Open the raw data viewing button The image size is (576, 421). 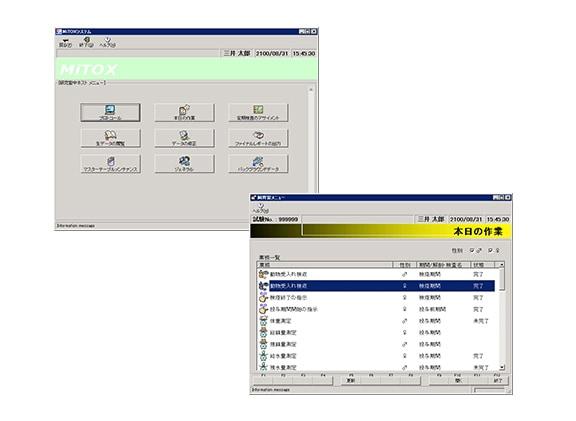coord(110,138)
